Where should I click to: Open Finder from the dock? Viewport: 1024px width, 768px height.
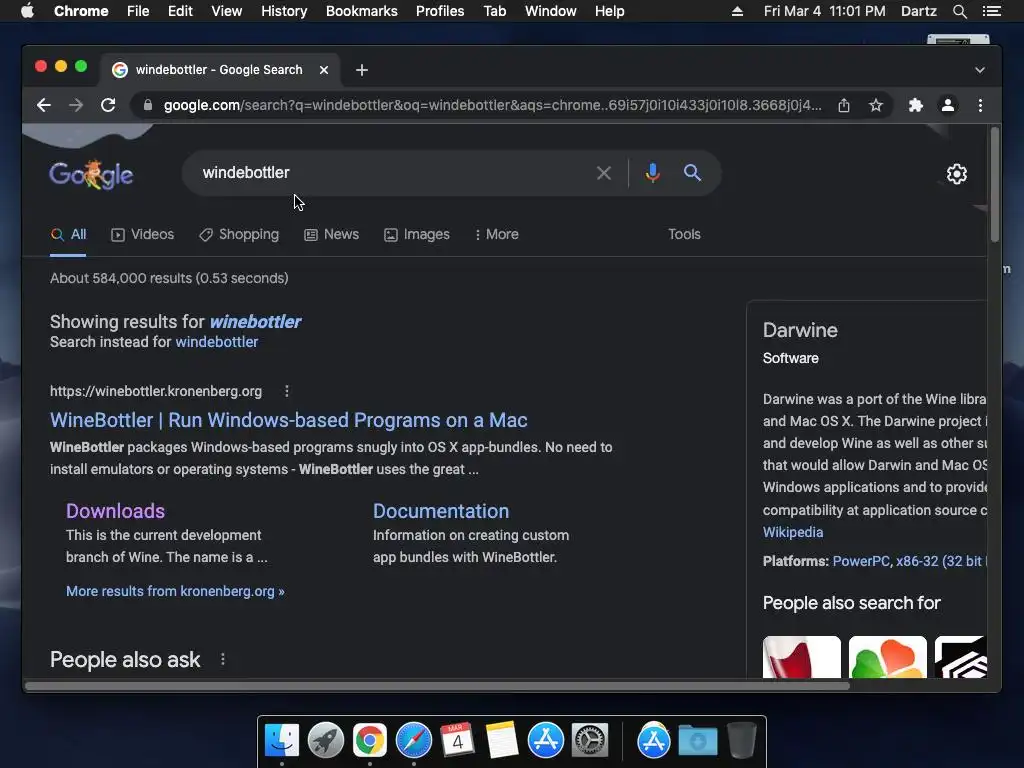pos(282,741)
